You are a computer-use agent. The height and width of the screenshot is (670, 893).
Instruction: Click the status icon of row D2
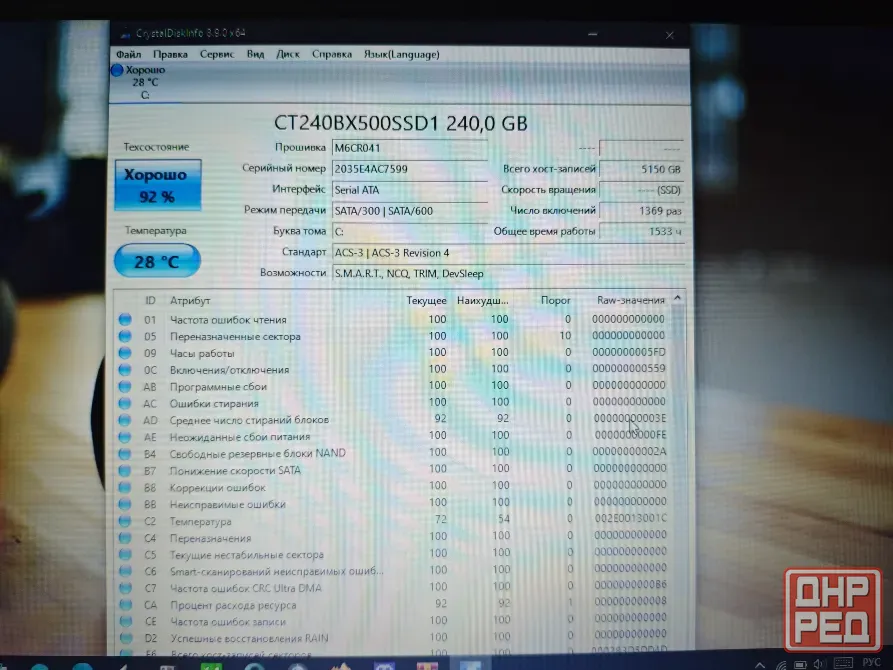tap(126, 638)
